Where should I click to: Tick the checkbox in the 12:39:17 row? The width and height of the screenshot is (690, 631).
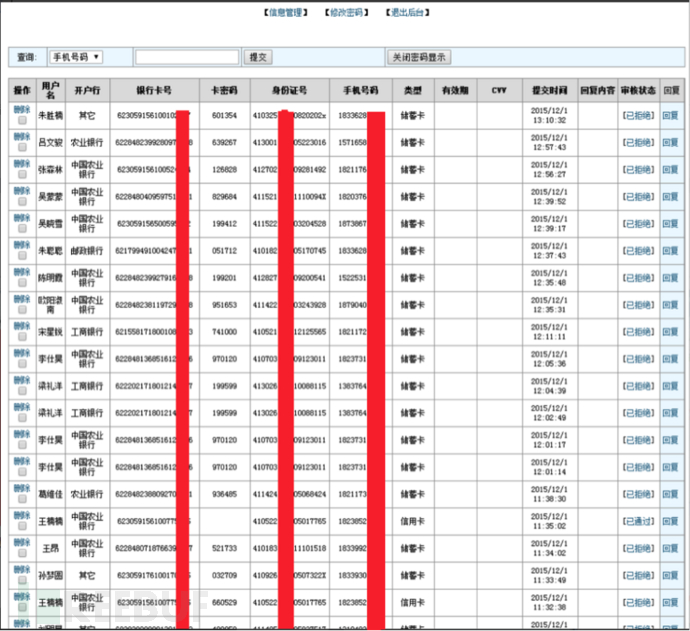[x=22, y=228]
